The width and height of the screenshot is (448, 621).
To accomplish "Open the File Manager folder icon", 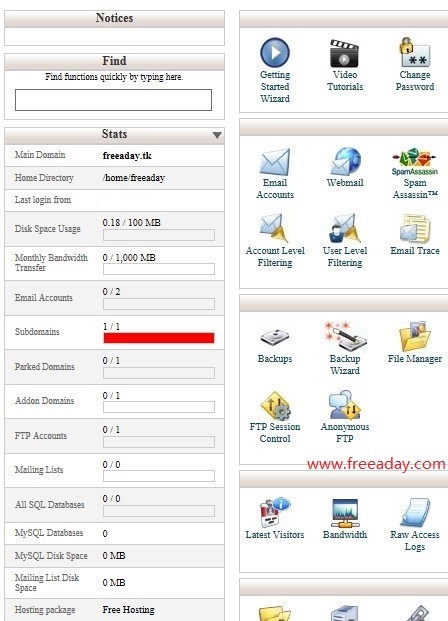I will point(415,336).
